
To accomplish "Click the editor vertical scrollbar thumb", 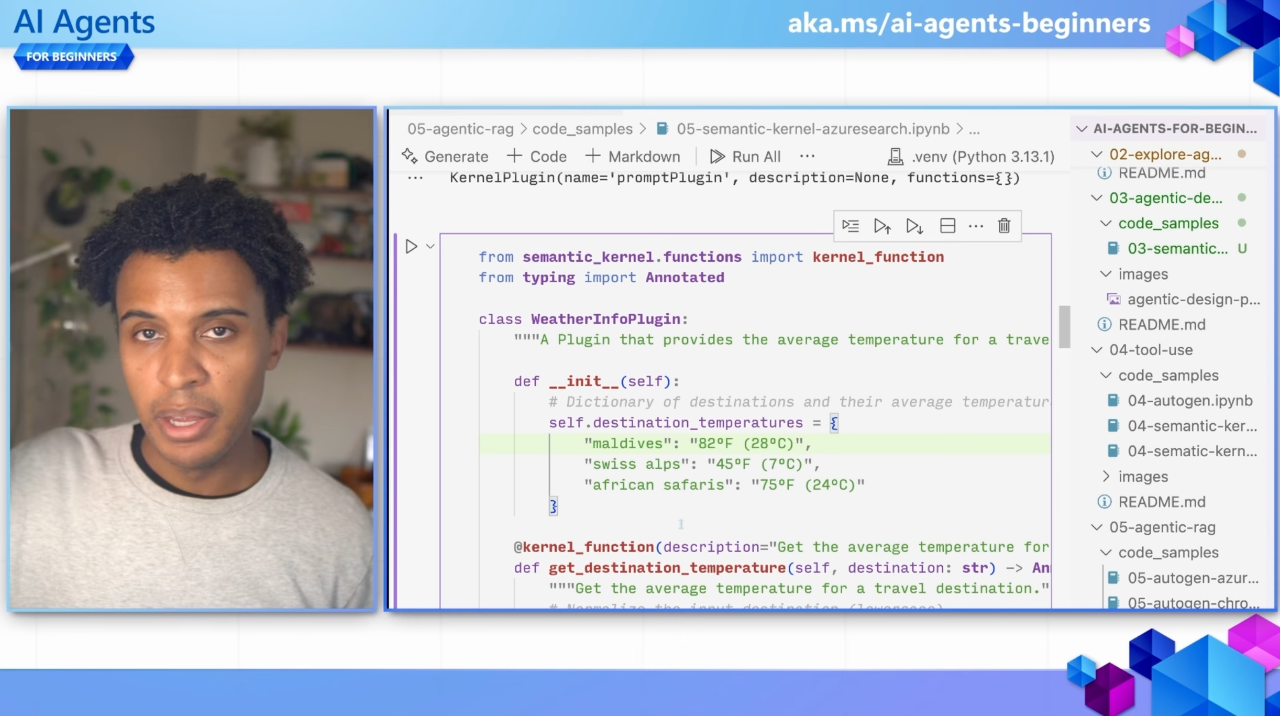I will 1065,327.
